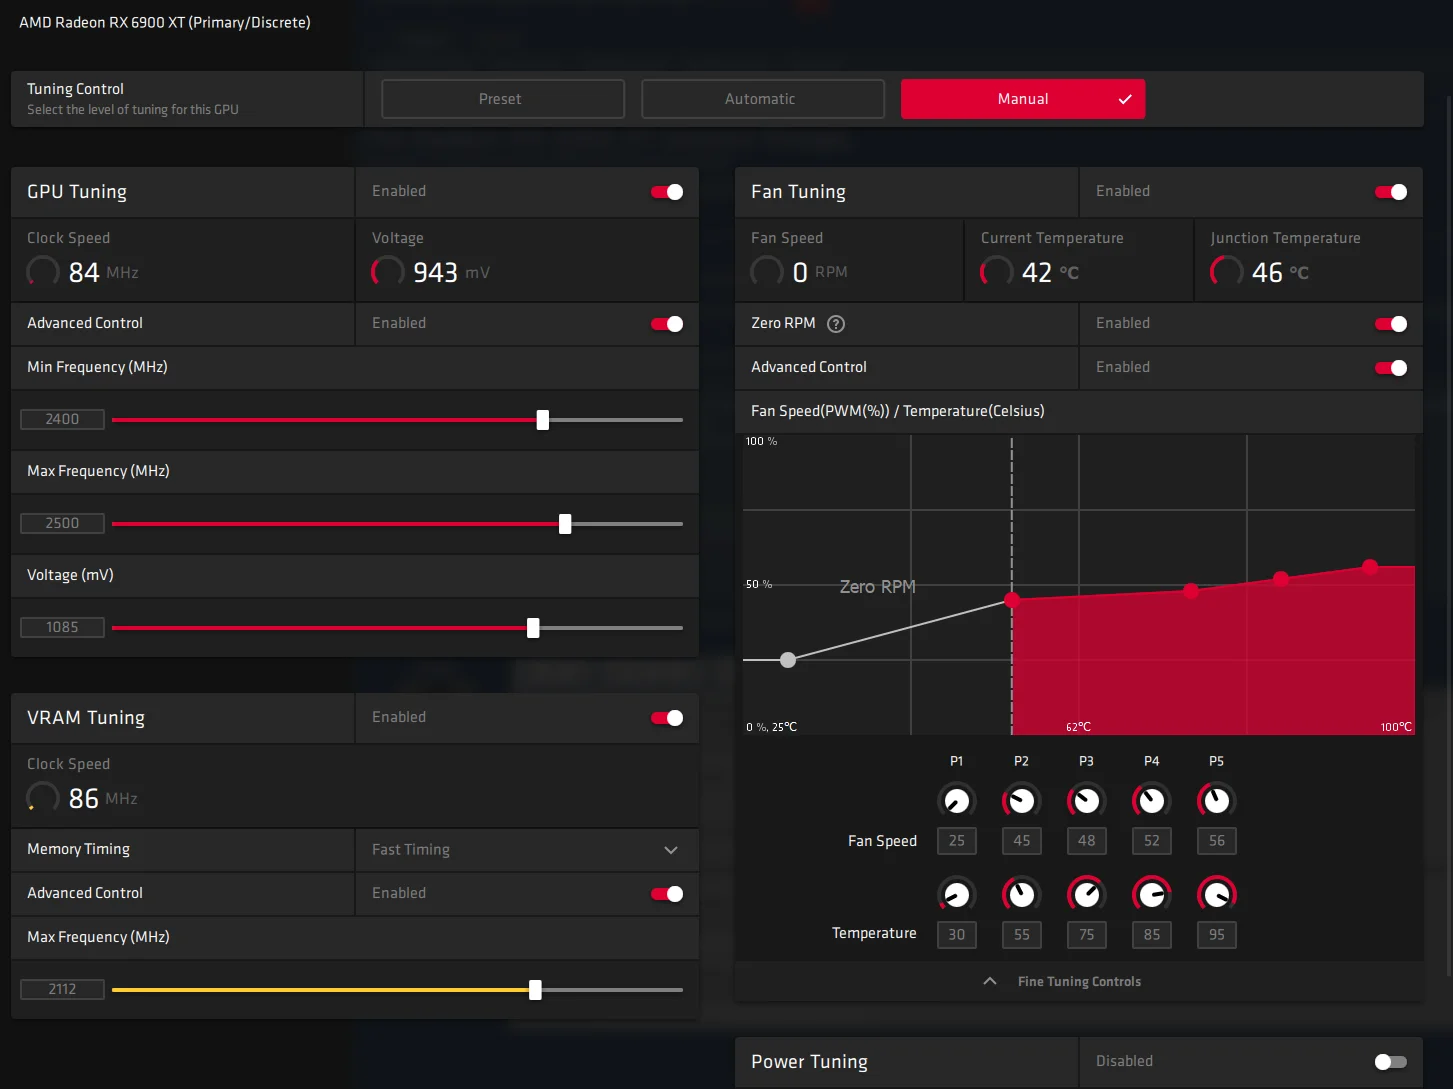The height and width of the screenshot is (1089, 1453).
Task: Disable the GPU Tuning toggle
Action: [x=667, y=192]
